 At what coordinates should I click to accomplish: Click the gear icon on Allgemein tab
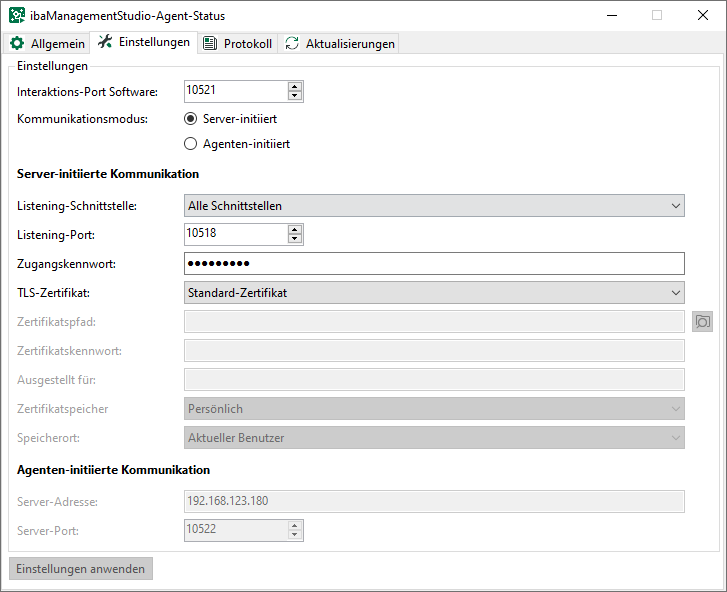coord(17,44)
